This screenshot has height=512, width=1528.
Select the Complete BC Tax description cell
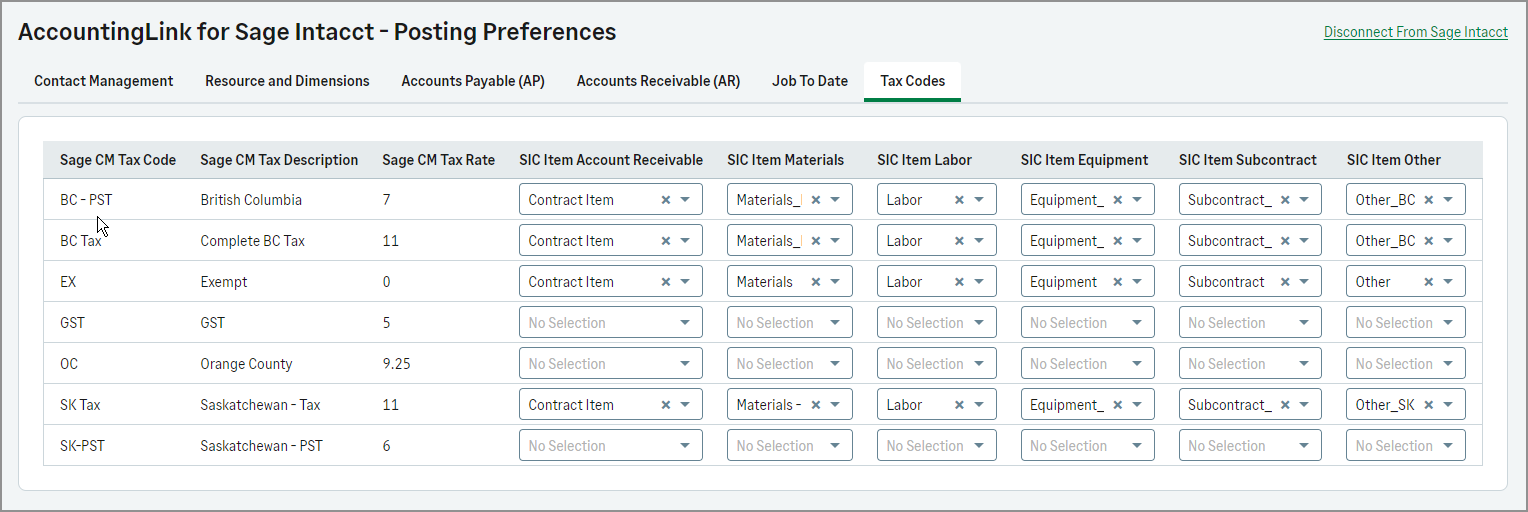click(x=253, y=241)
